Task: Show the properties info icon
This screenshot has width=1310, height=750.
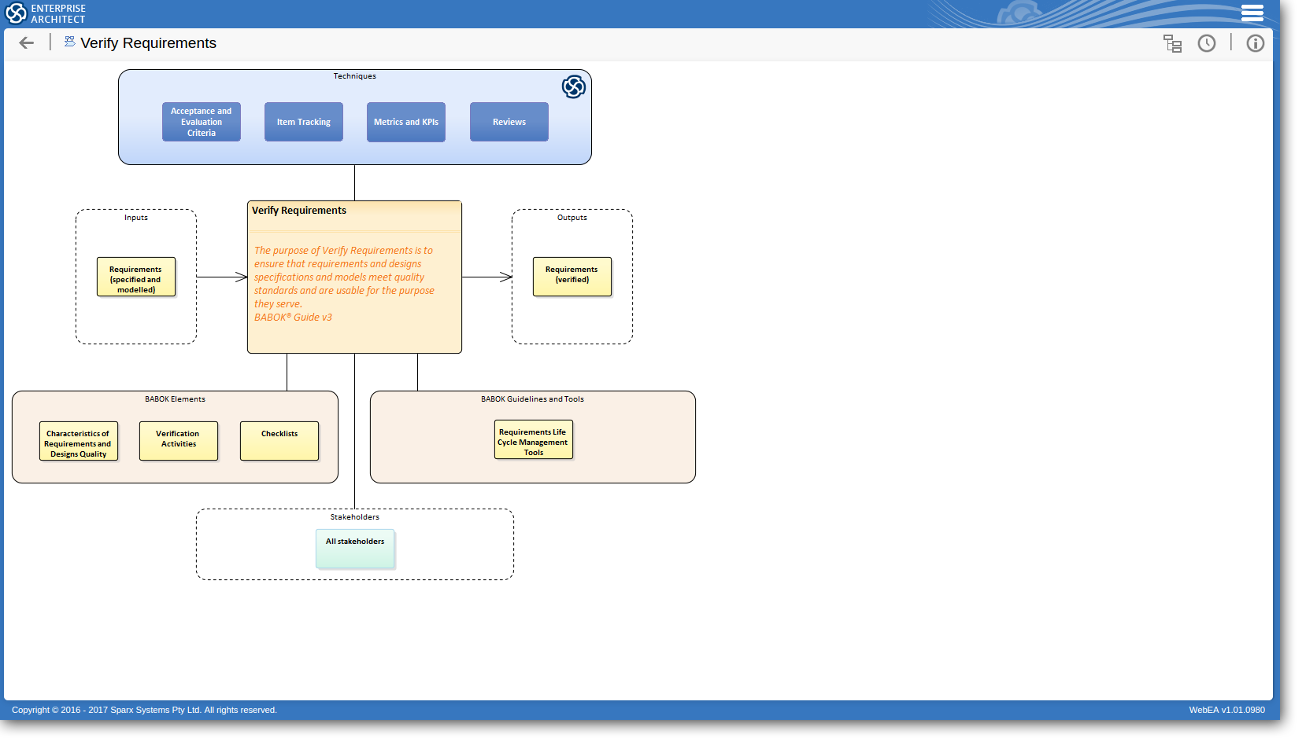Action: 1255,43
